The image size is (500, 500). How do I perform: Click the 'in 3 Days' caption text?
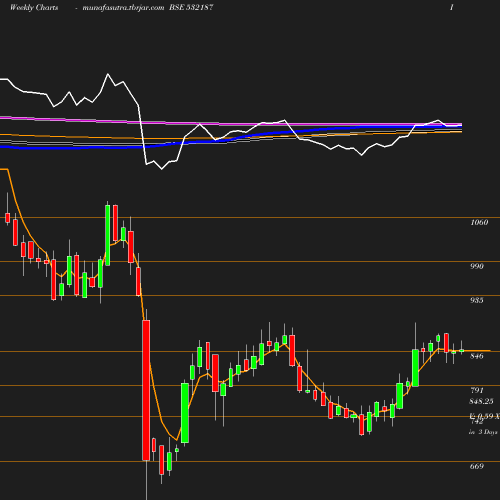coord(483,432)
